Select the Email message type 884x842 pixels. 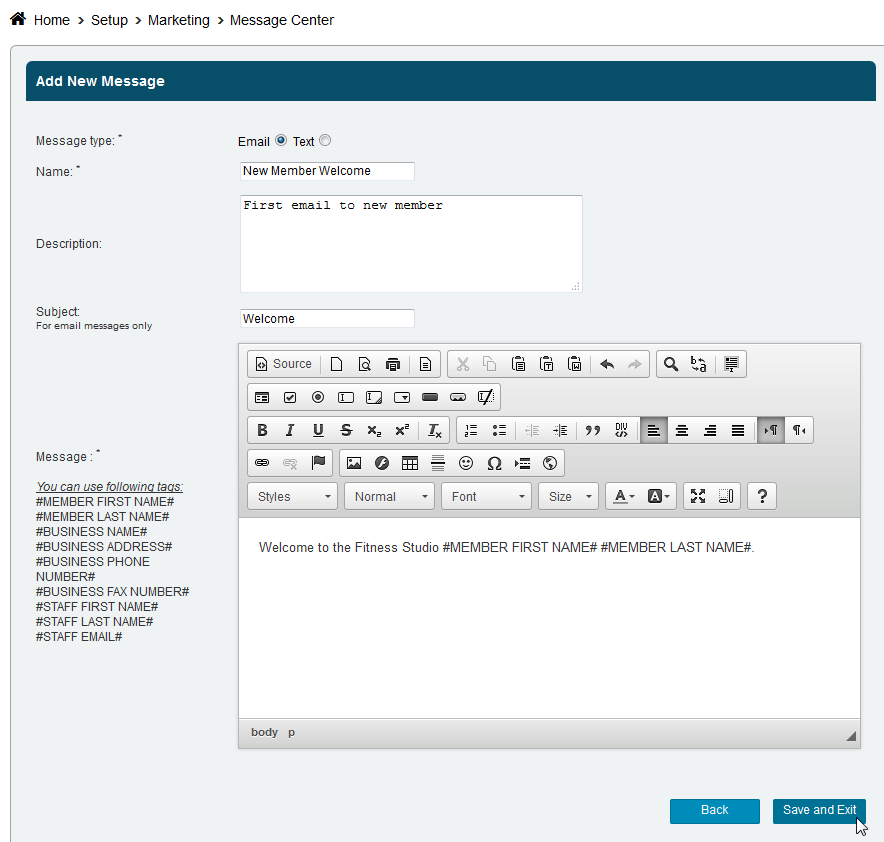pos(281,141)
